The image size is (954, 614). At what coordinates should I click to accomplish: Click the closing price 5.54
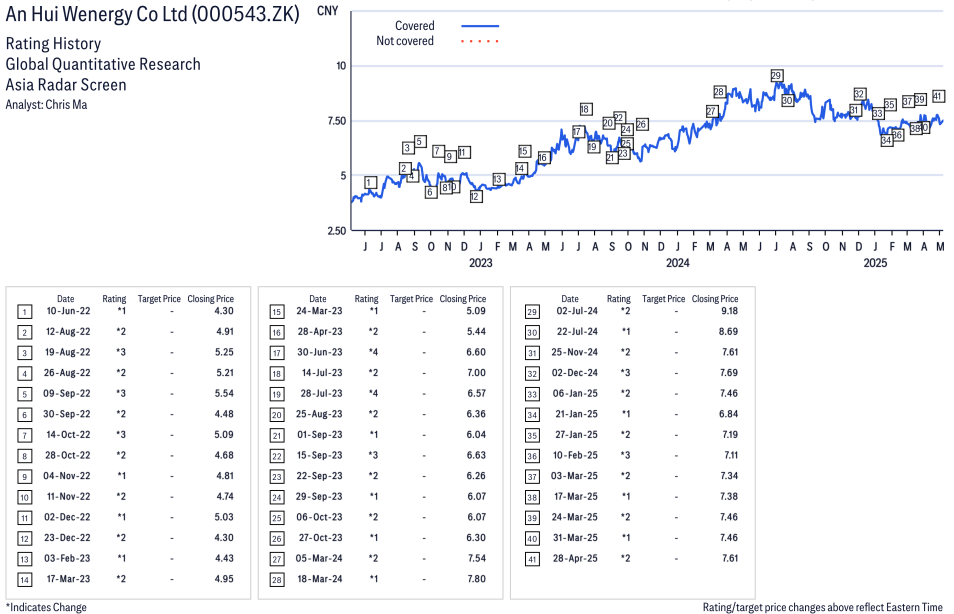[x=224, y=394]
